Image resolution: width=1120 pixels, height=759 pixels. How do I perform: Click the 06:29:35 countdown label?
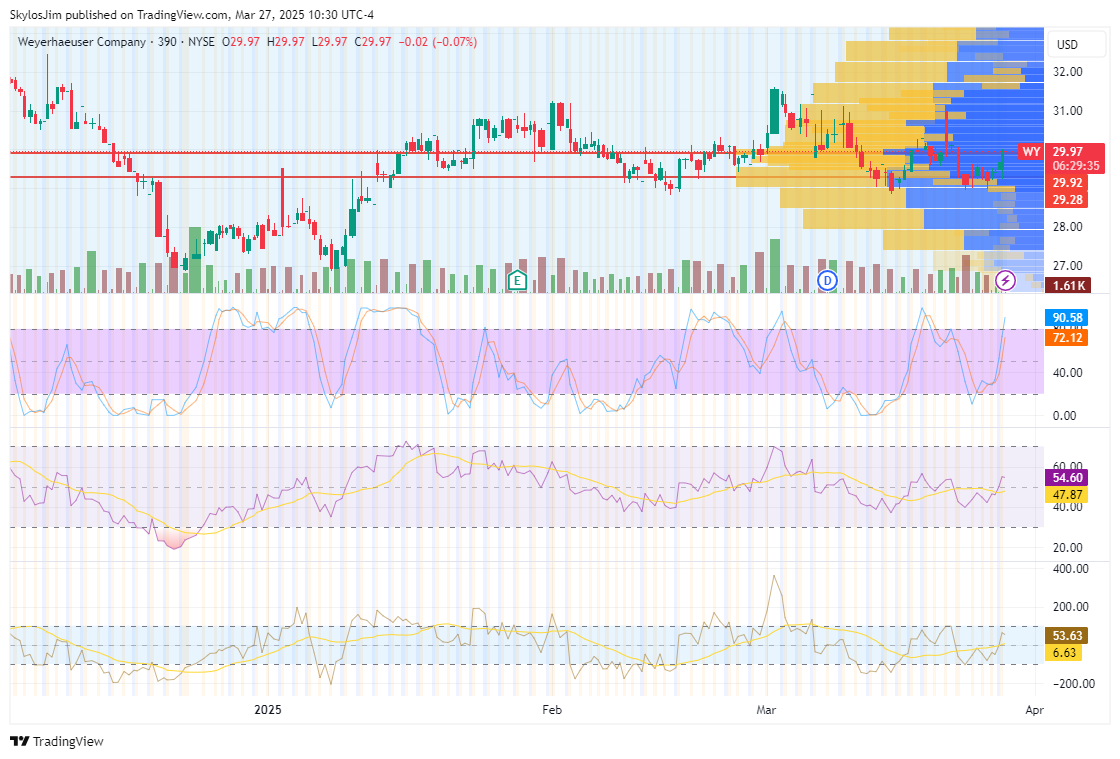[1075, 166]
